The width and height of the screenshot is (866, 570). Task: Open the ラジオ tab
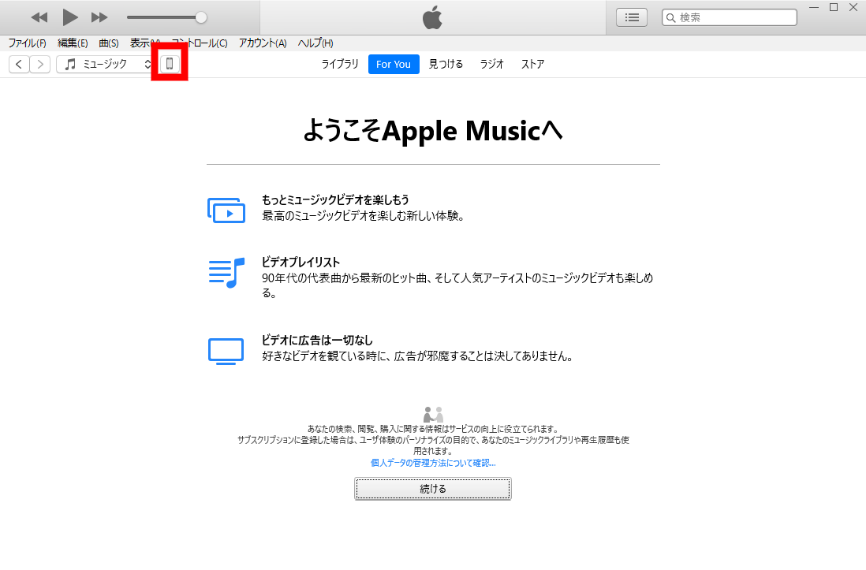click(x=492, y=64)
